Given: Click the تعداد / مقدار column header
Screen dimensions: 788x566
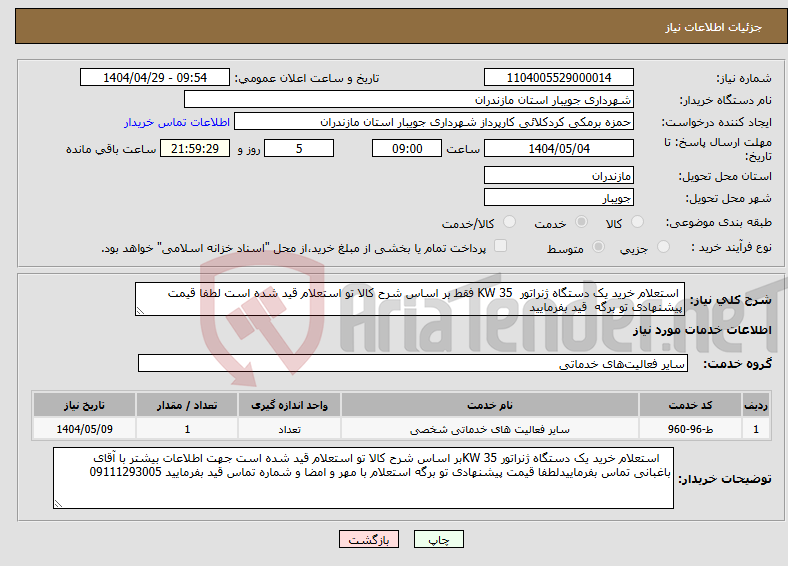Looking at the screenshot, I should tap(187, 405).
